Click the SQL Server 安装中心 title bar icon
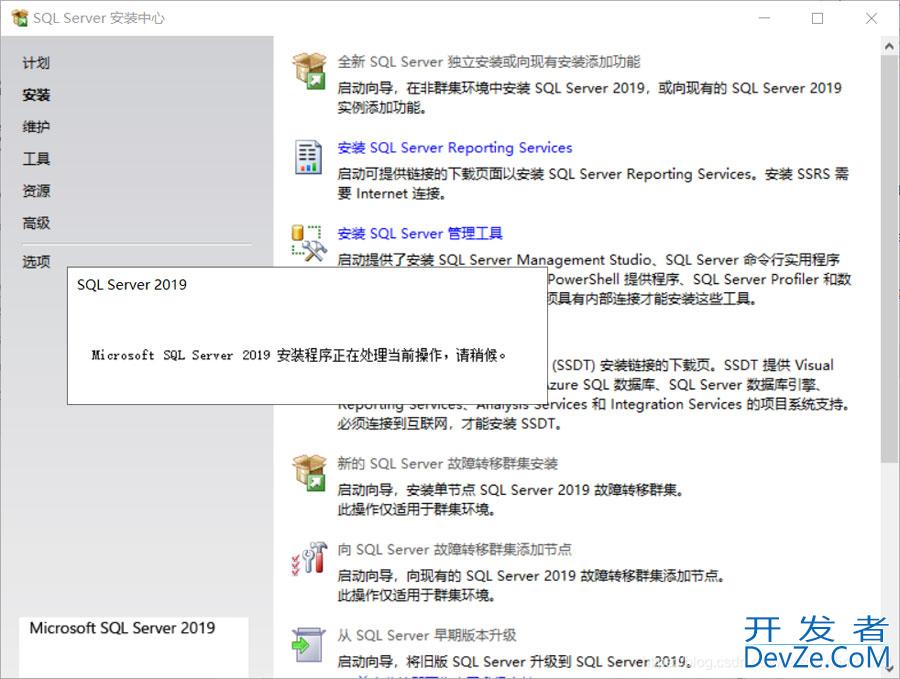 20,18
